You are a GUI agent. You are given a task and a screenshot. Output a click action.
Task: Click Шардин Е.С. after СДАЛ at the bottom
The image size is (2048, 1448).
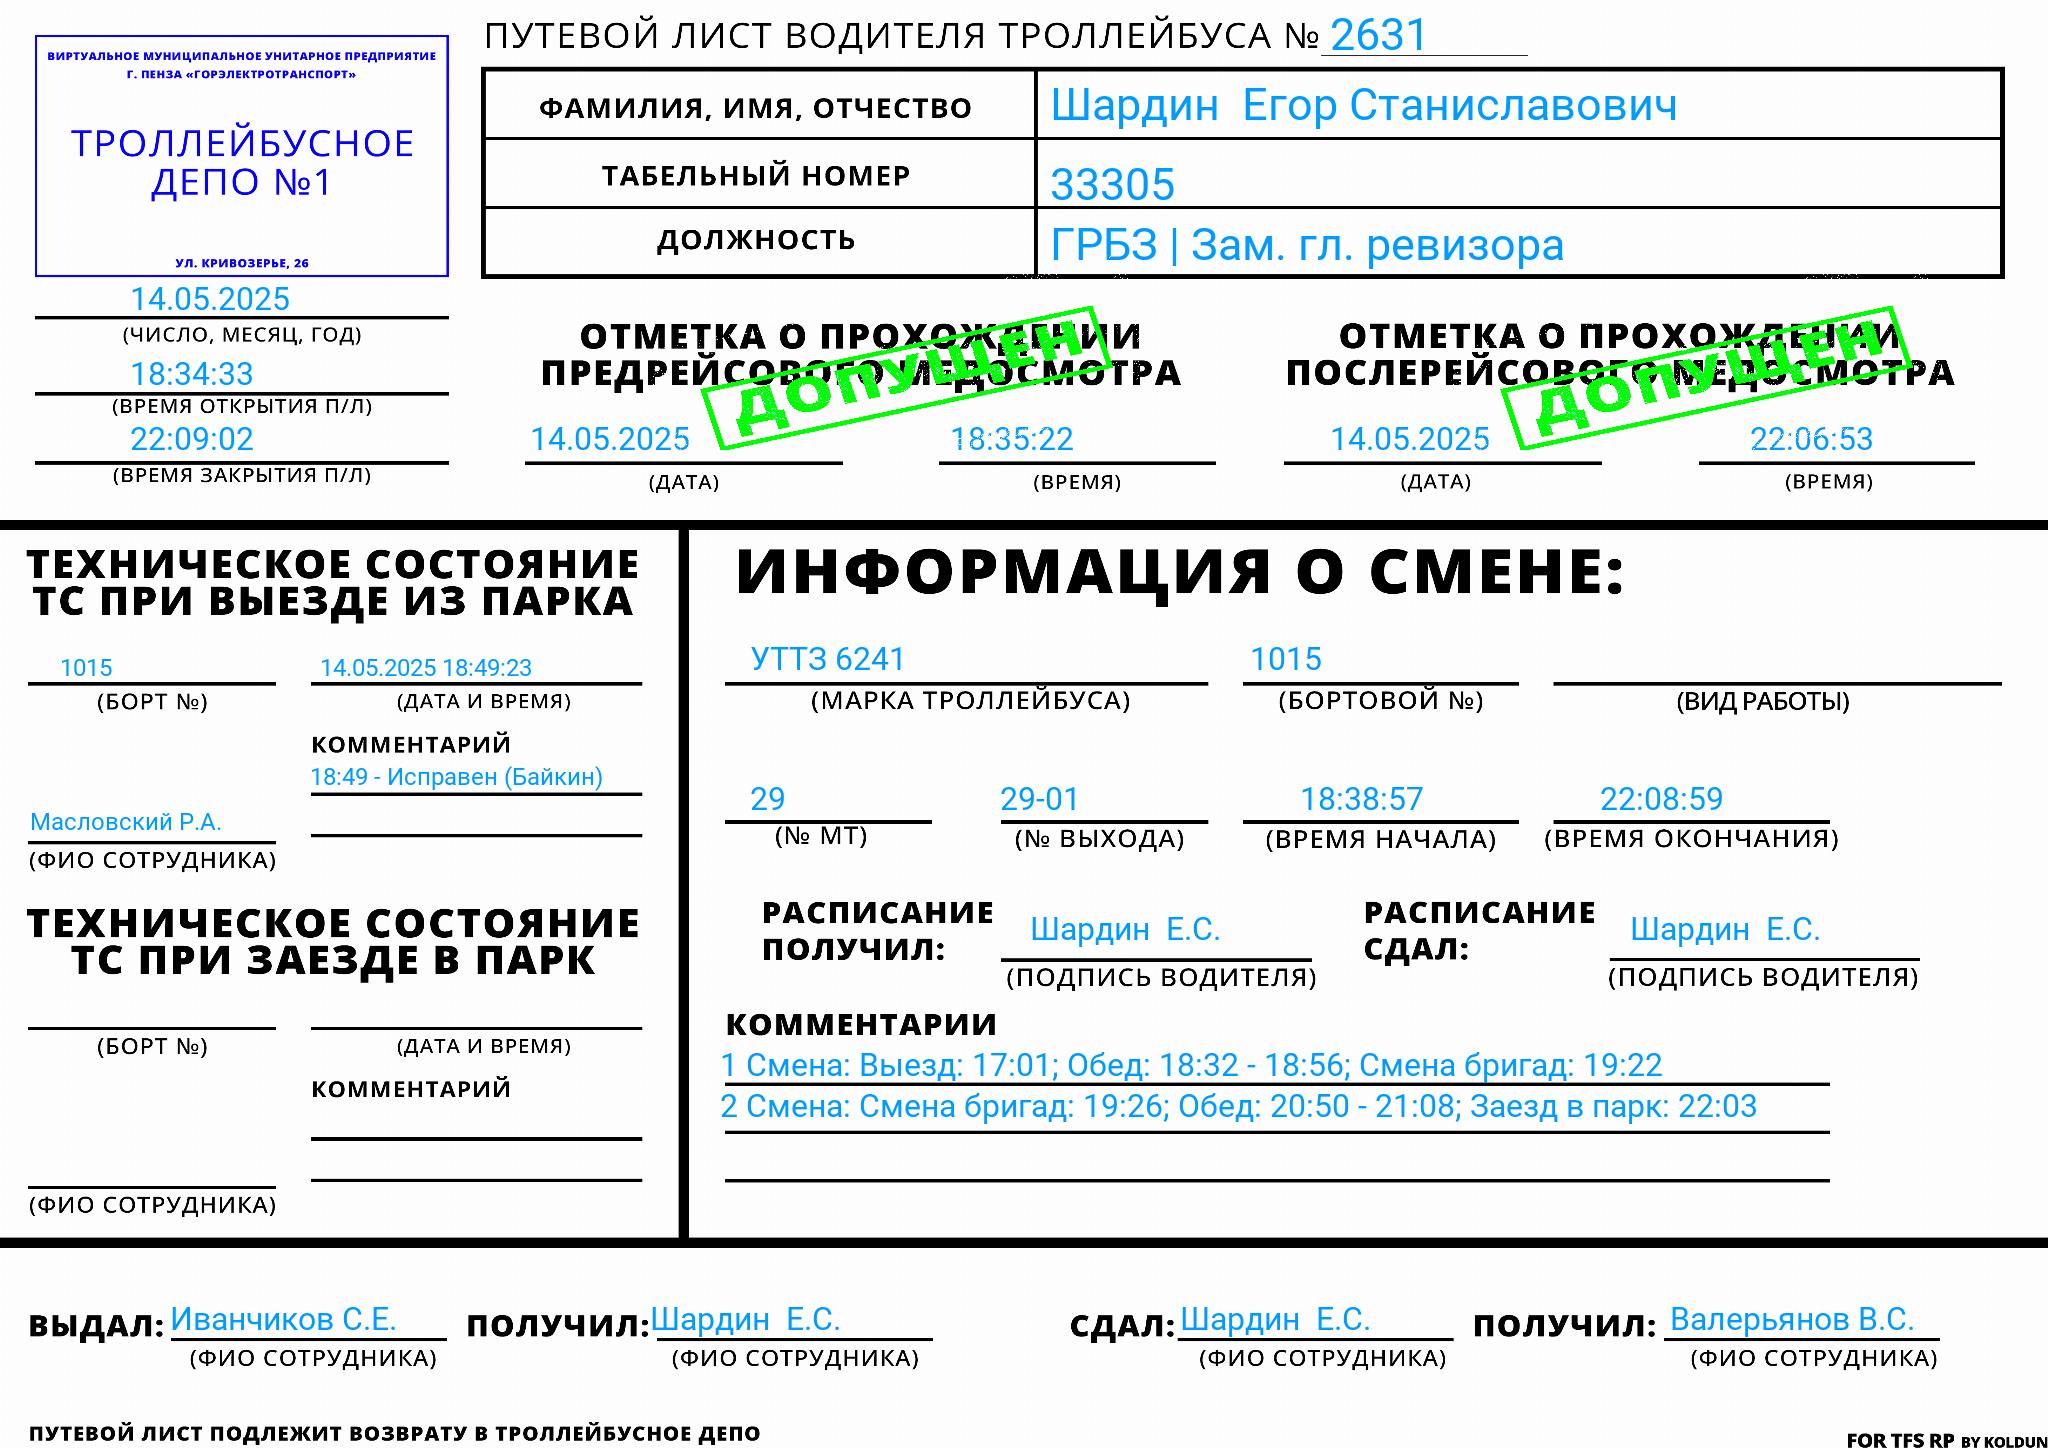click(x=1276, y=1319)
